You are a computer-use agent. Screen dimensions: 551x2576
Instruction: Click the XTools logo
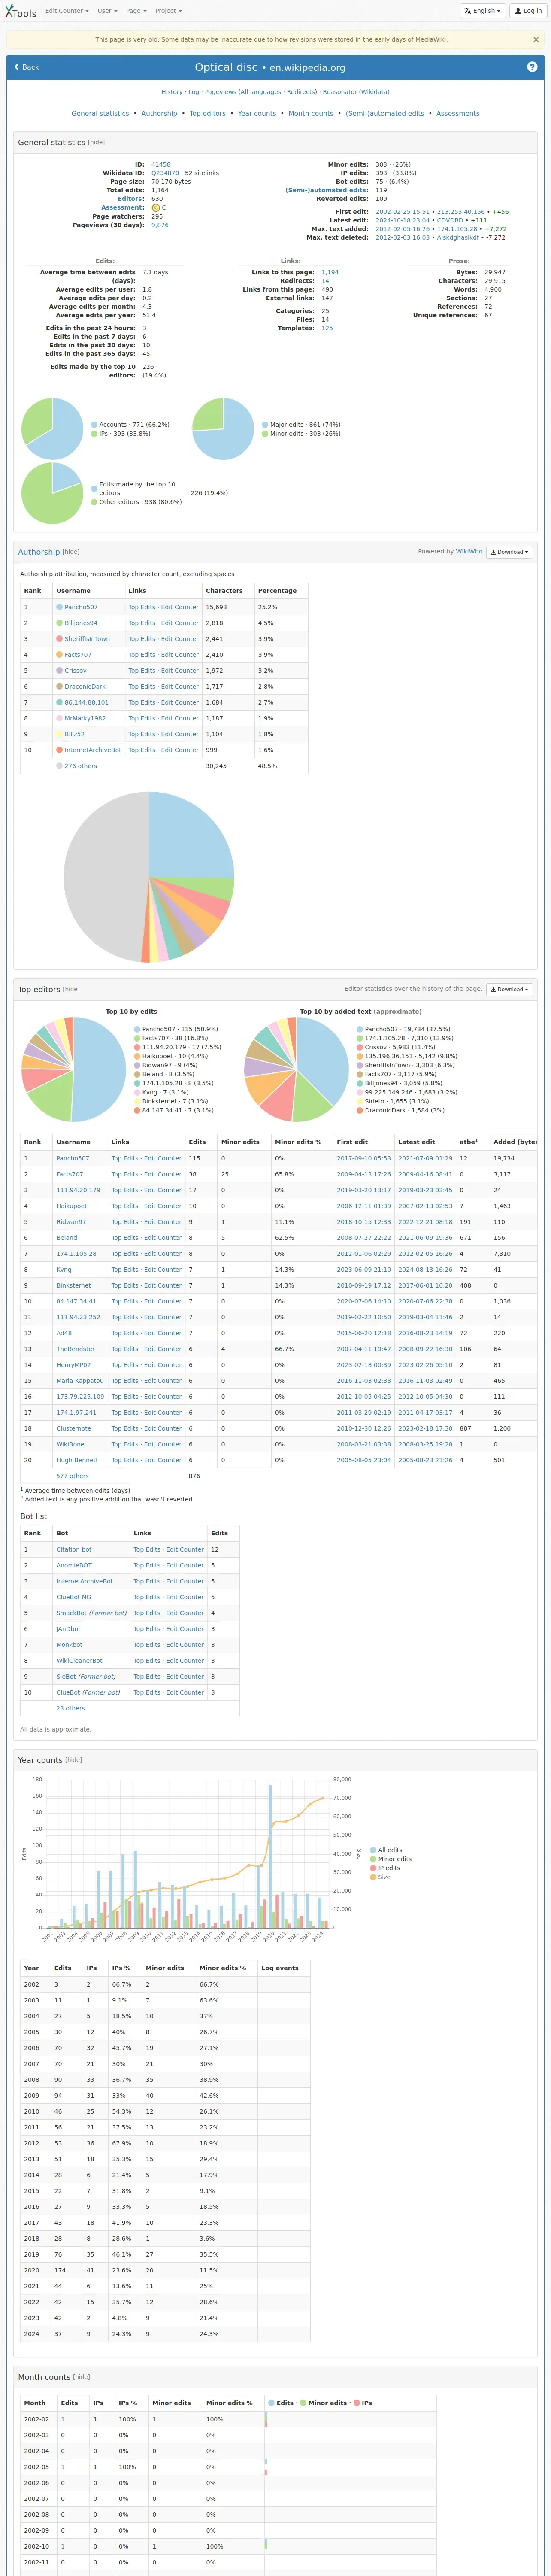20,12
